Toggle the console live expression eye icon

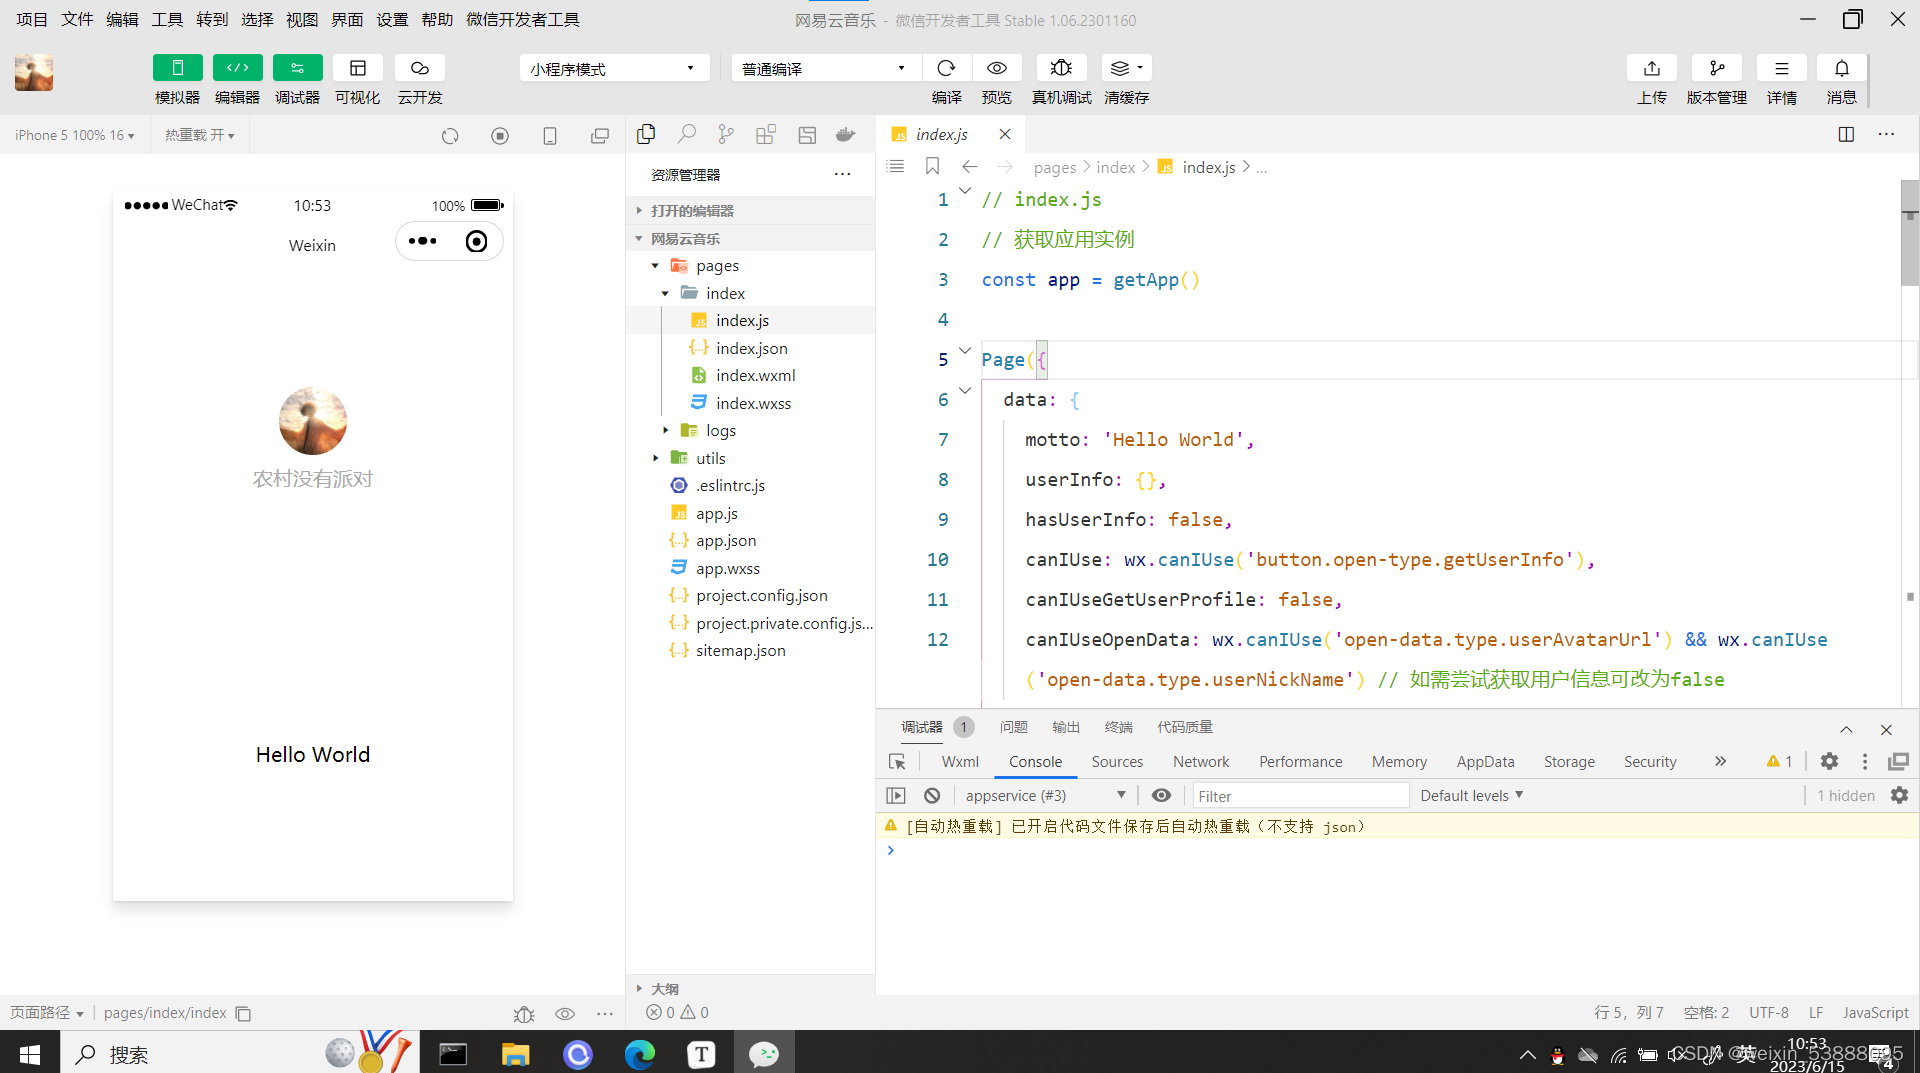[x=1161, y=796]
